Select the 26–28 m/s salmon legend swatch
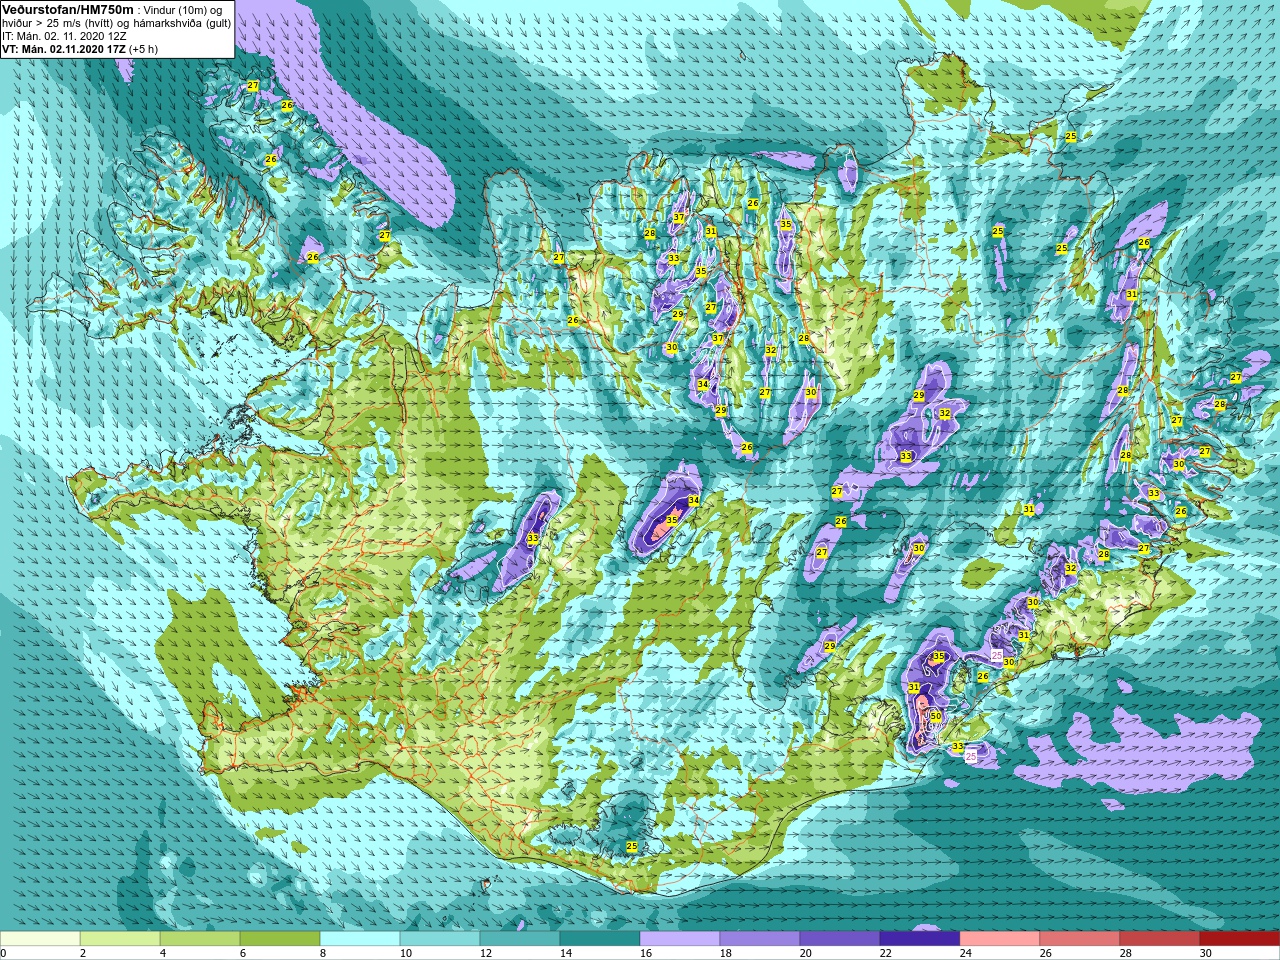 (x=1080, y=939)
